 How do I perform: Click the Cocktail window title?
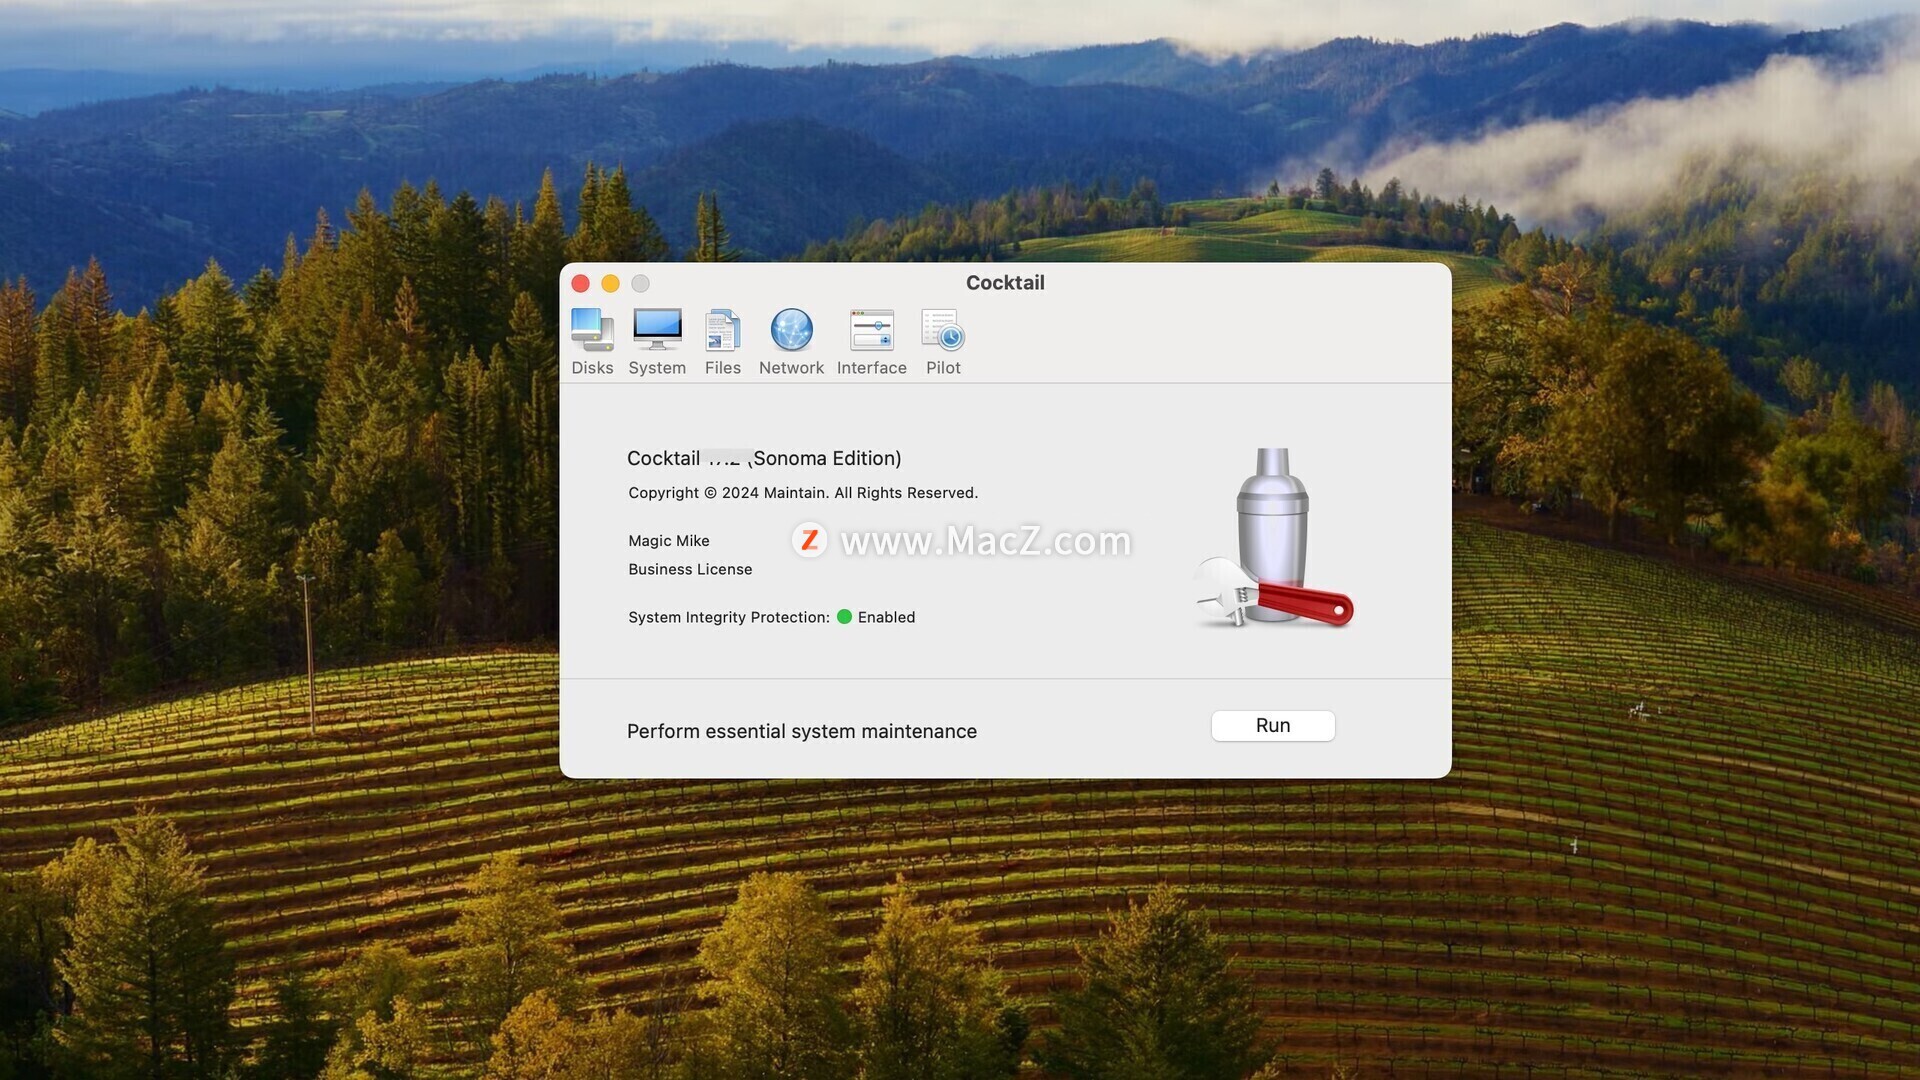[x=1005, y=283]
